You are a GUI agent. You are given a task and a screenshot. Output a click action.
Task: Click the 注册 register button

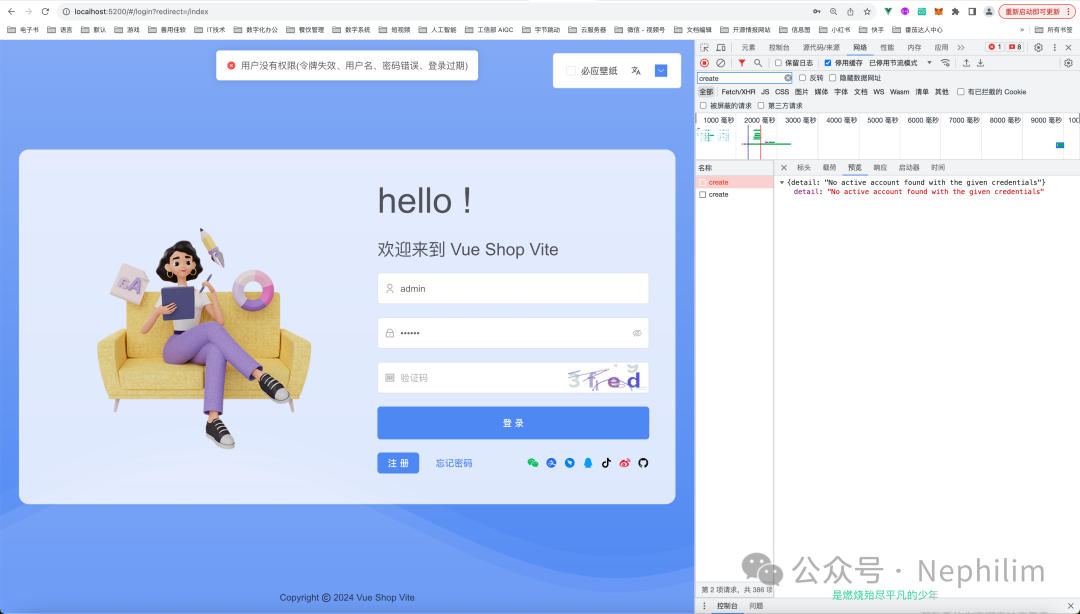click(x=398, y=463)
